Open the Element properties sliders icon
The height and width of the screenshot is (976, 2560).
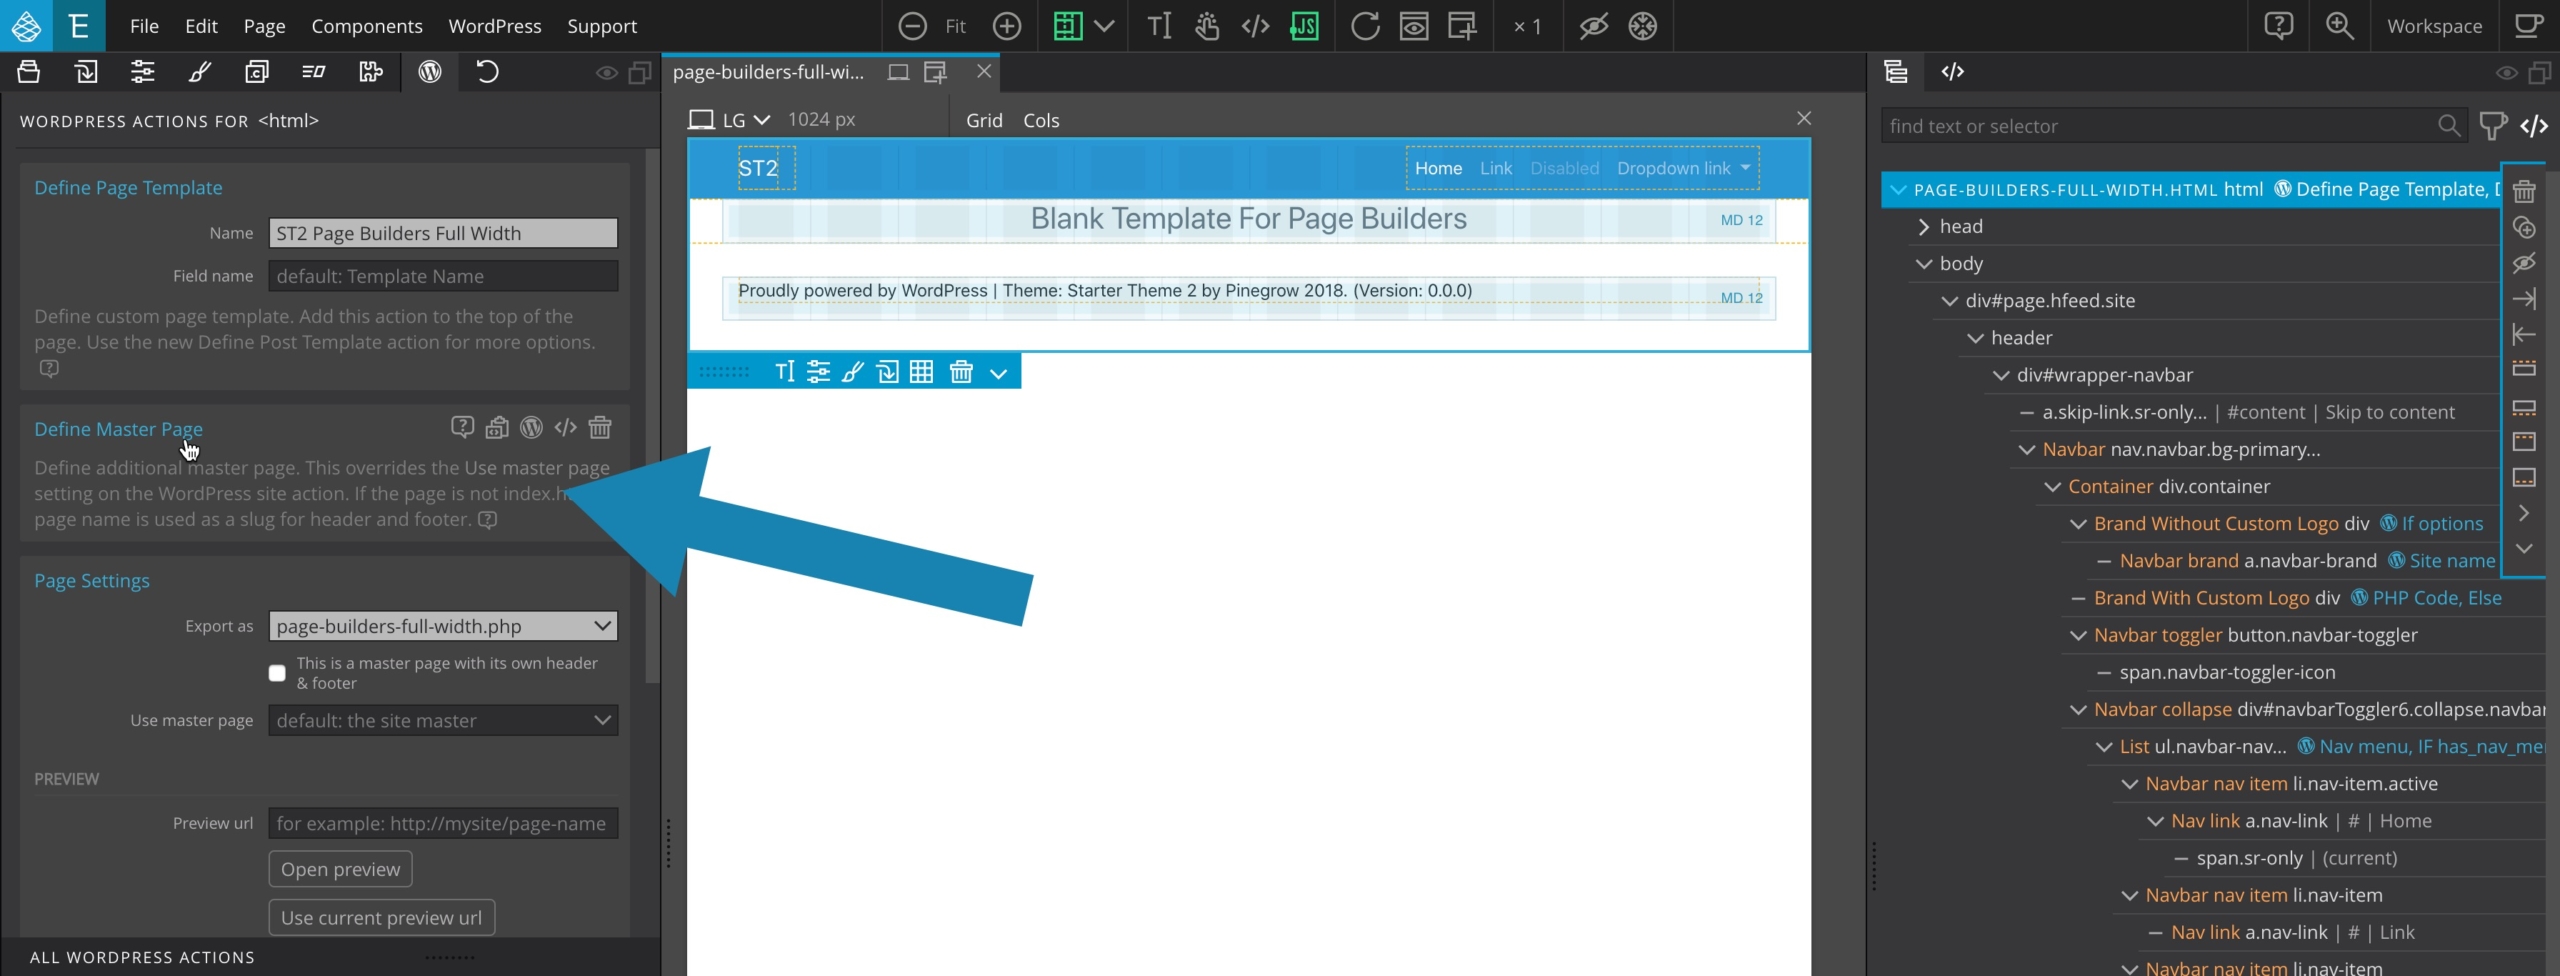143,72
